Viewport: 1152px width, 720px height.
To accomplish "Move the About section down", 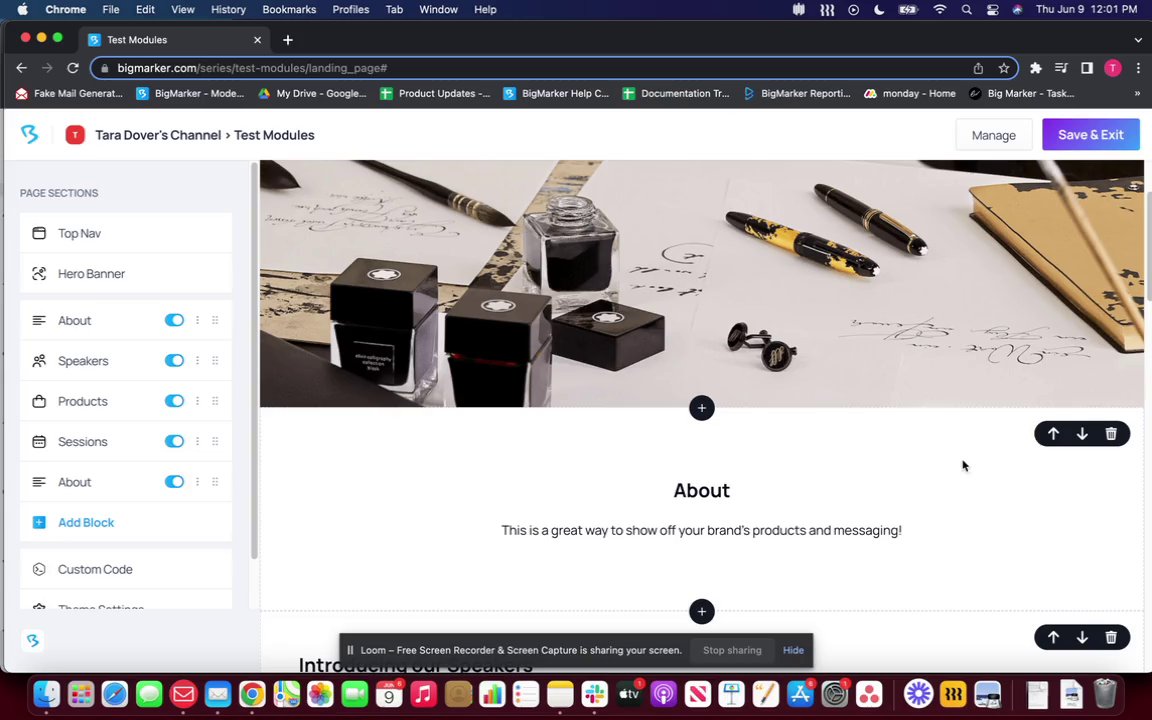I will (x=1081, y=433).
